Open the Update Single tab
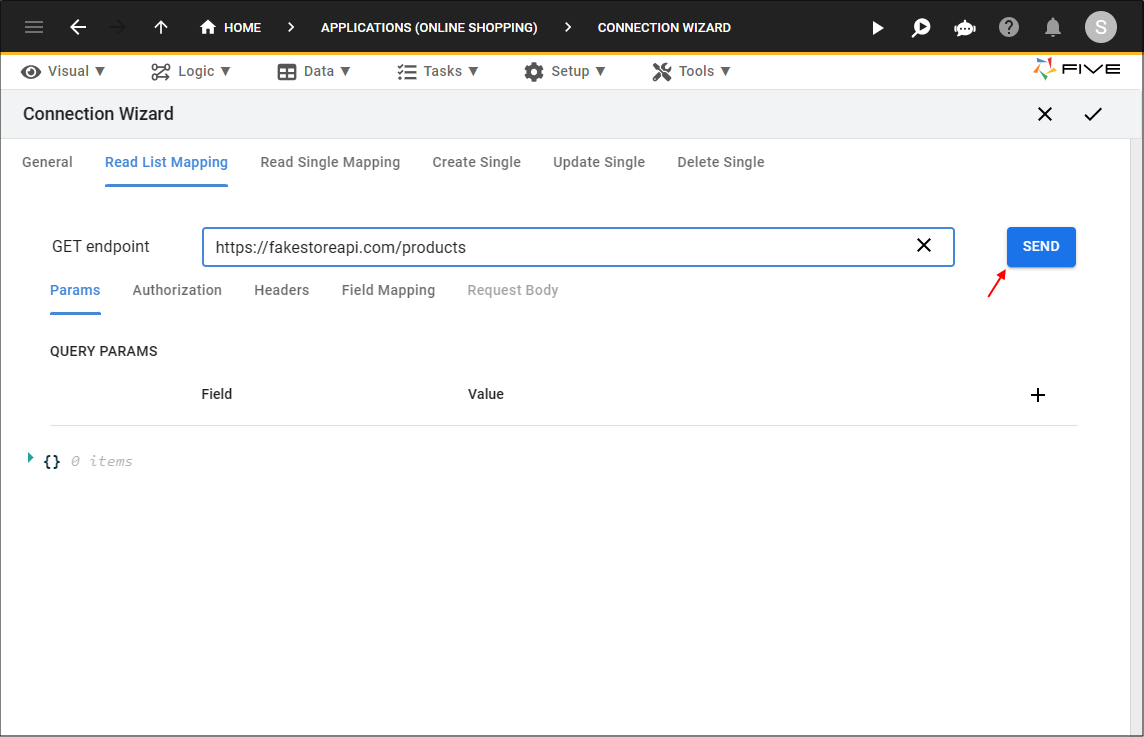The image size is (1144, 737). 599,162
